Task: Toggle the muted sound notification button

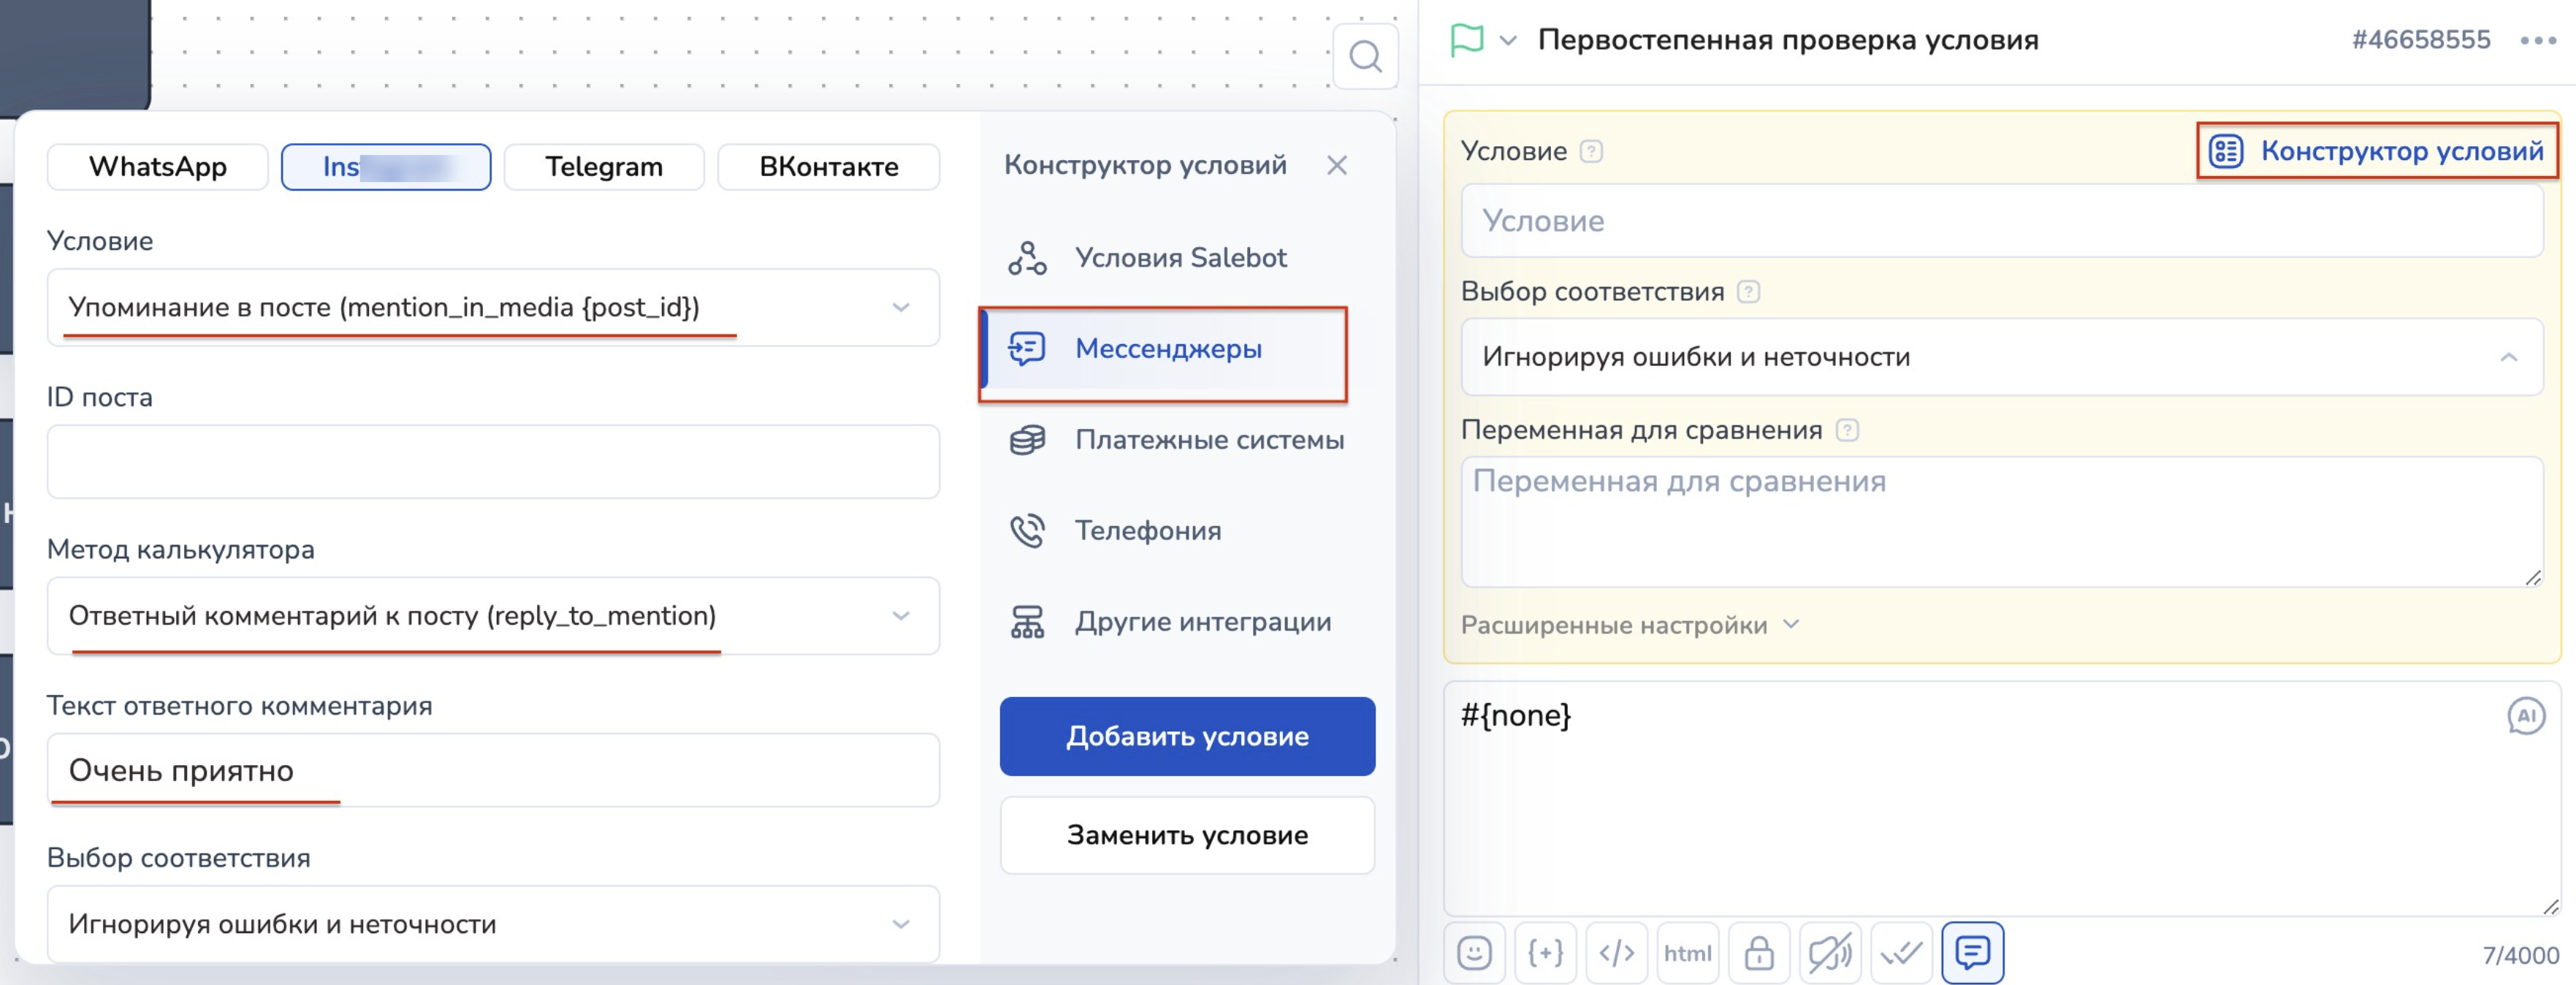Action: [1830, 953]
